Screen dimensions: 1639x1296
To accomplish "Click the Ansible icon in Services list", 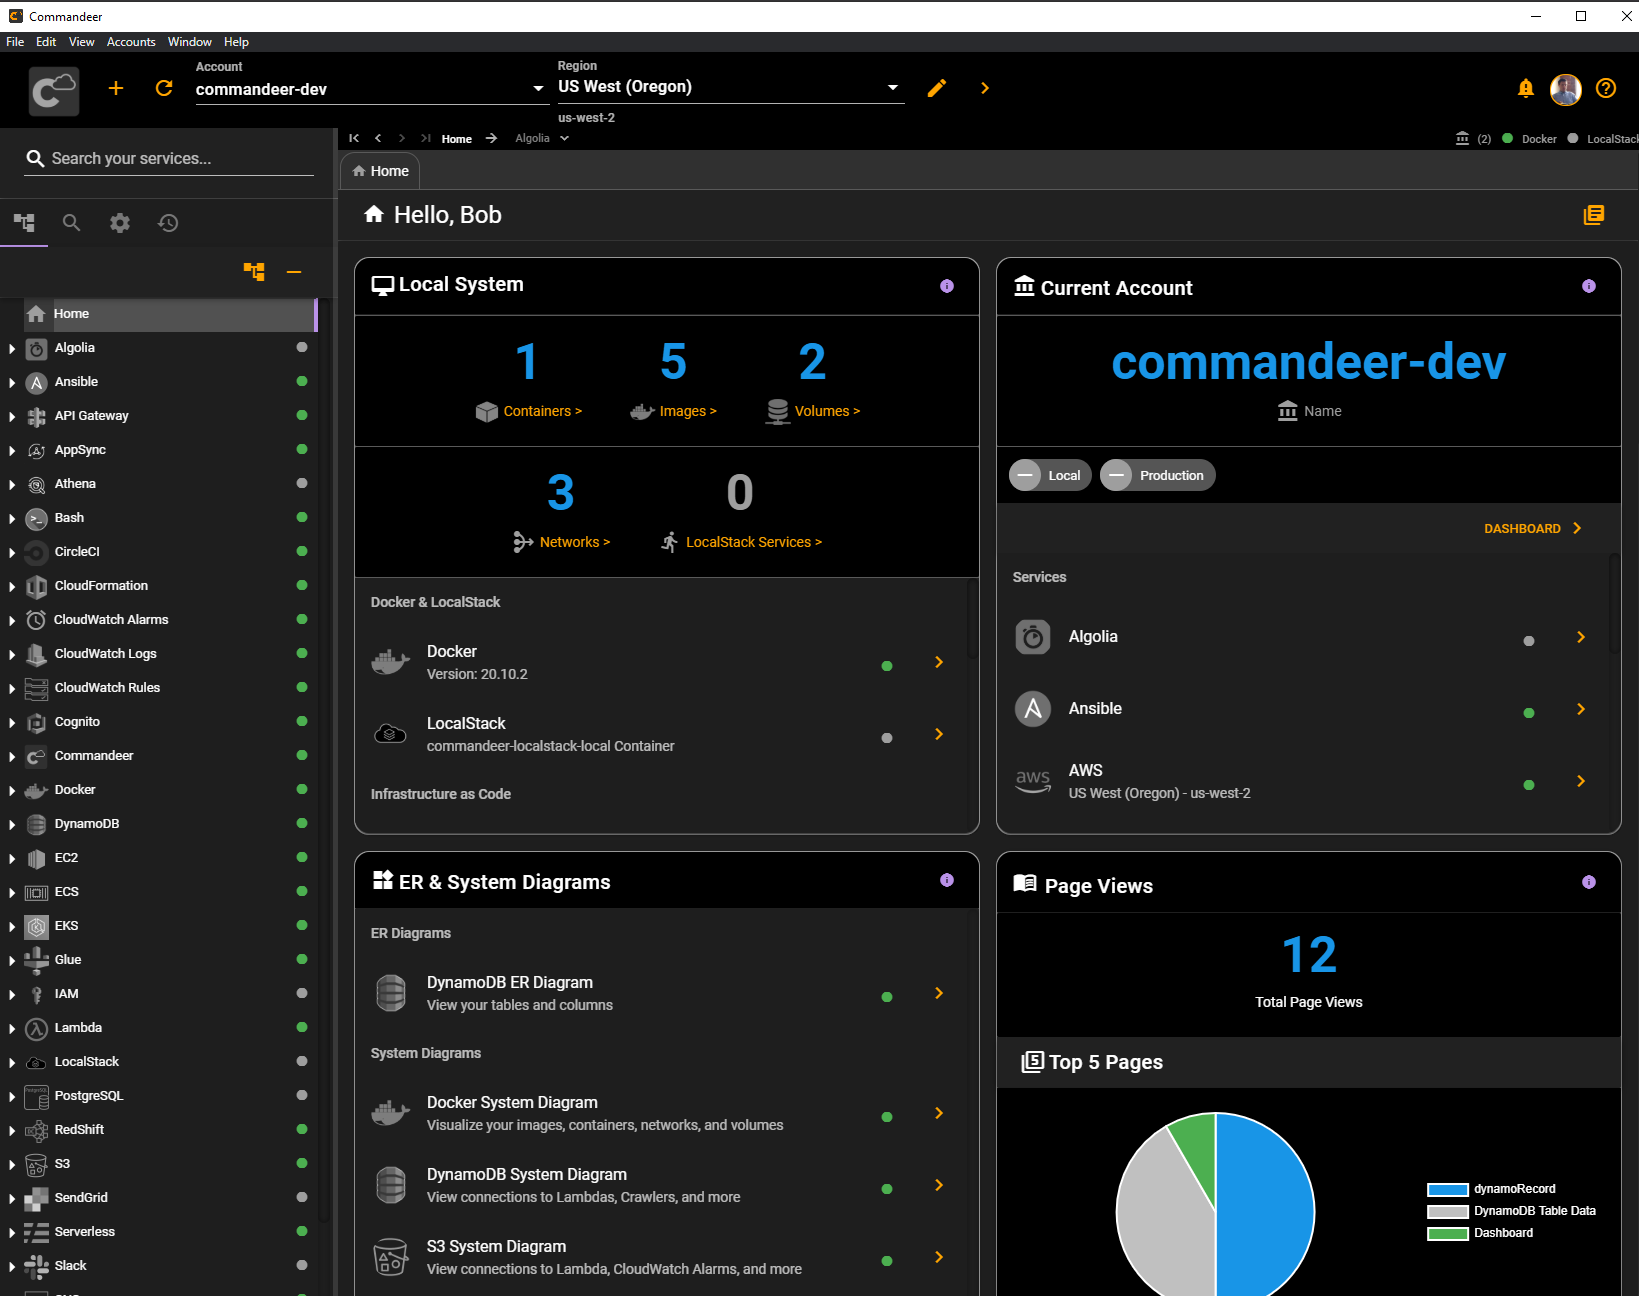I will tap(1033, 709).
